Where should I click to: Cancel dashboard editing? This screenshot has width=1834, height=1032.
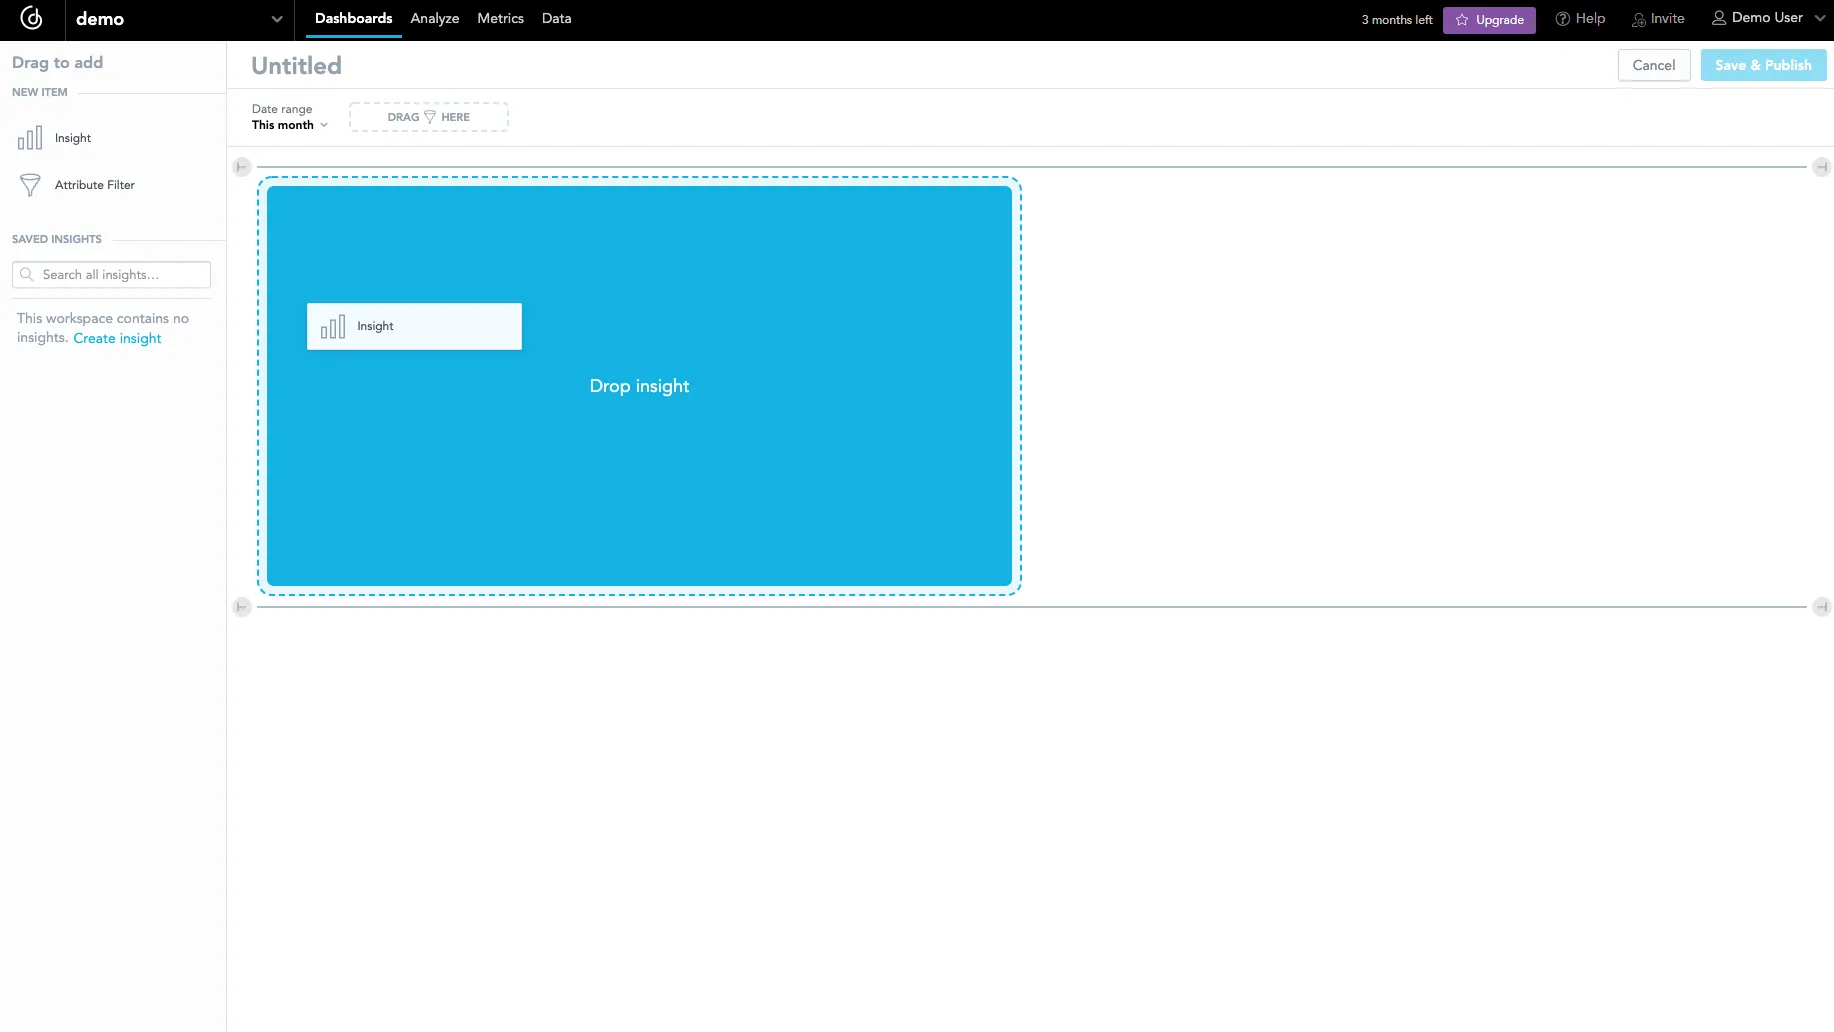(1654, 65)
